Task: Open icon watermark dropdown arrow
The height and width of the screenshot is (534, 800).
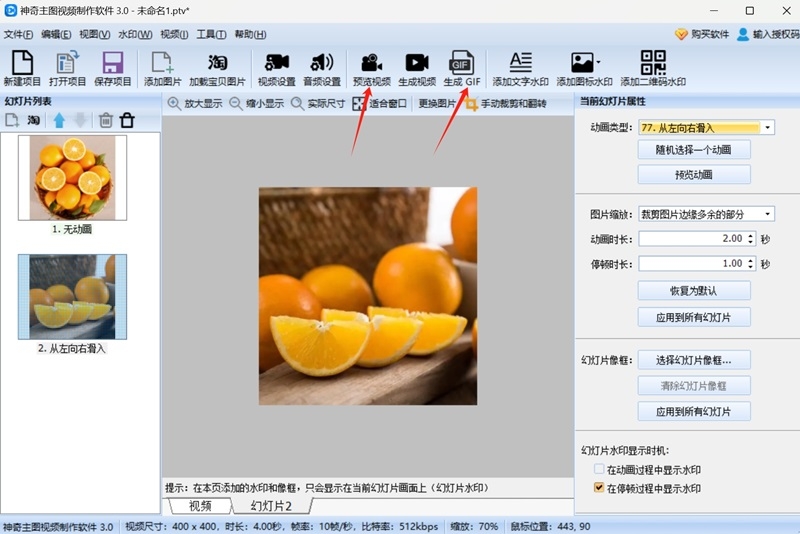Action: [598, 62]
